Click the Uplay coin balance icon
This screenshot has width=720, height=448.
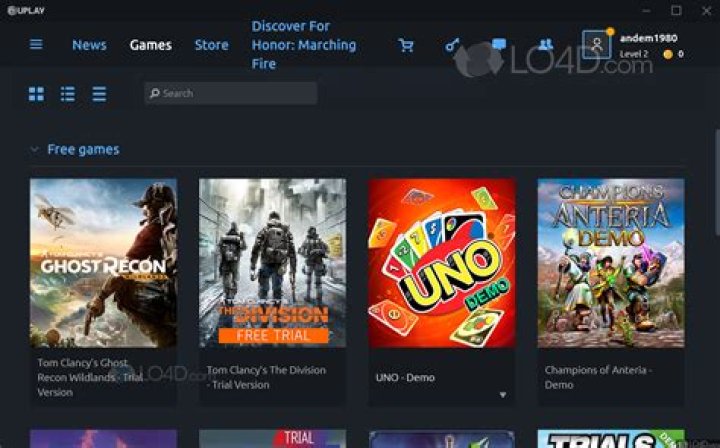pyautogui.click(x=668, y=54)
